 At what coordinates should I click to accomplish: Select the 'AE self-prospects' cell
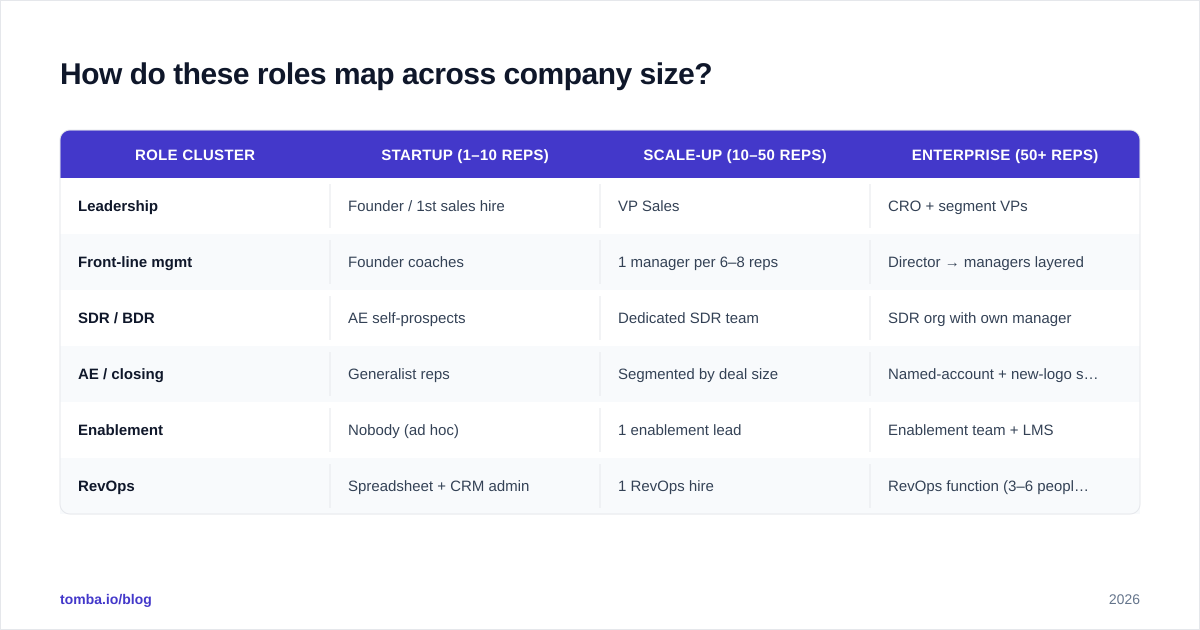point(465,318)
